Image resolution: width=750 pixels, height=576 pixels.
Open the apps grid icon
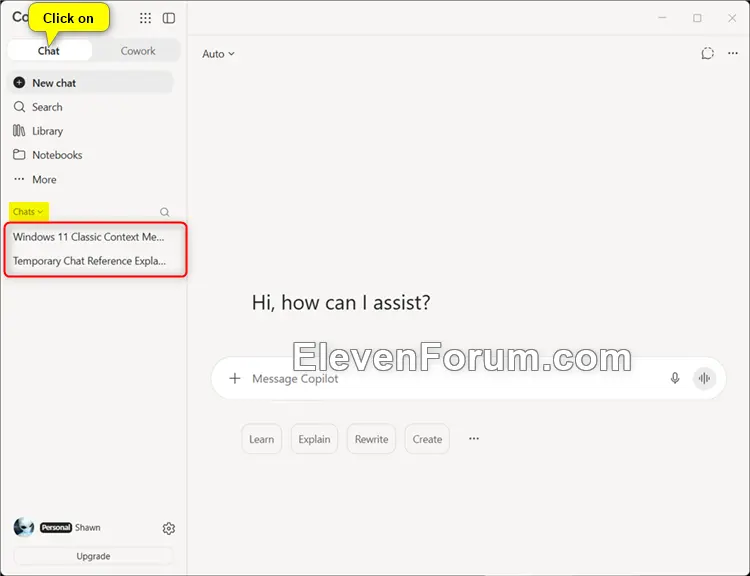(x=145, y=18)
